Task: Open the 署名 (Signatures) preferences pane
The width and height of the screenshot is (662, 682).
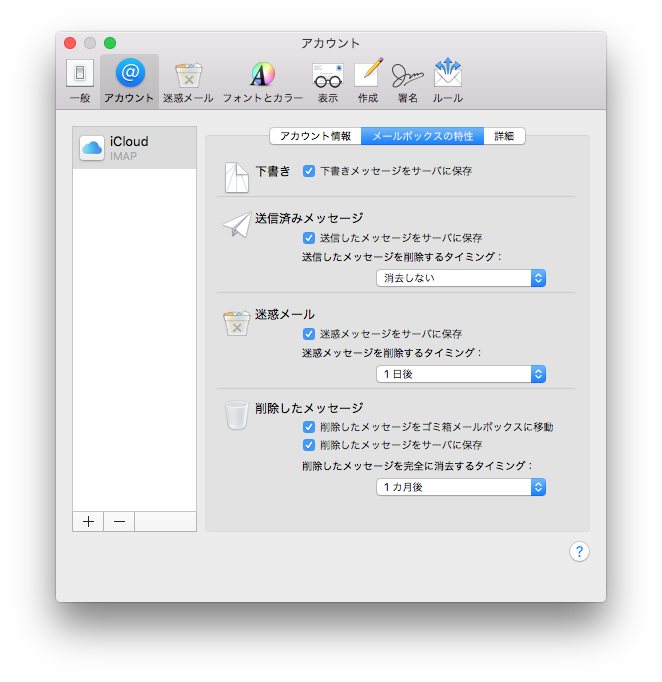Action: 407,80
